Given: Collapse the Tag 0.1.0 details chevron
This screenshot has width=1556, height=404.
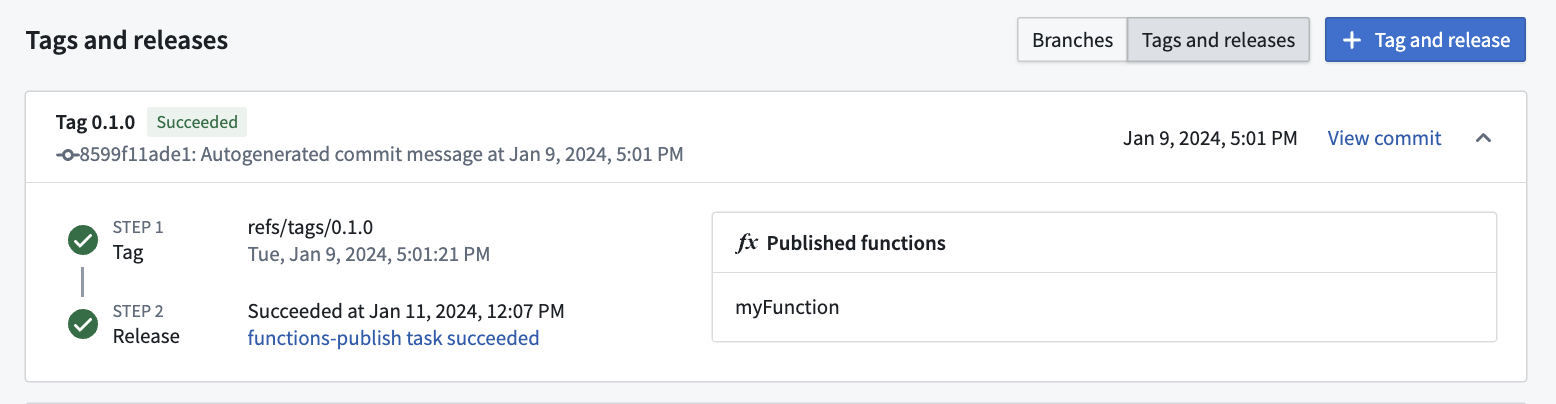Looking at the screenshot, I should [x=1484, y=139].
